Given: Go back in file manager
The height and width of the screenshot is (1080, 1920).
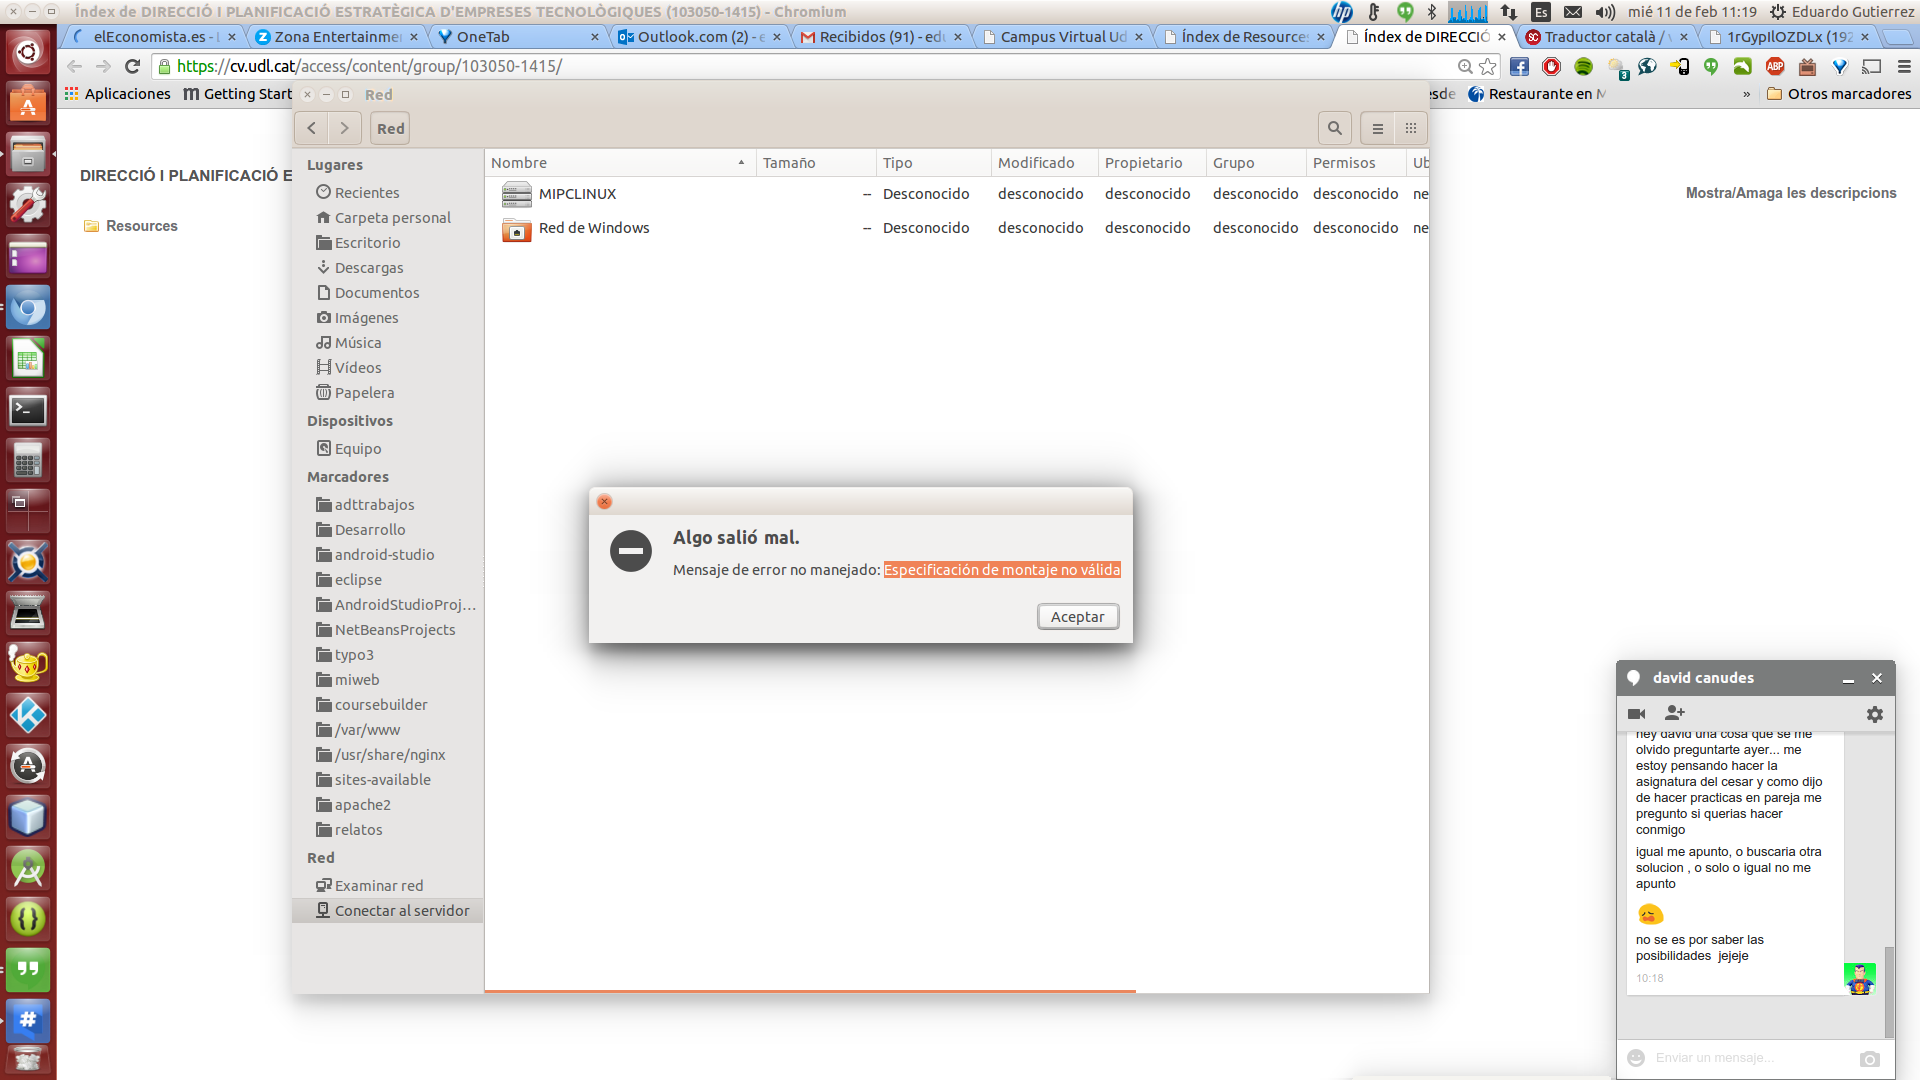Looking at the screenshot, I should coord(312,128).
